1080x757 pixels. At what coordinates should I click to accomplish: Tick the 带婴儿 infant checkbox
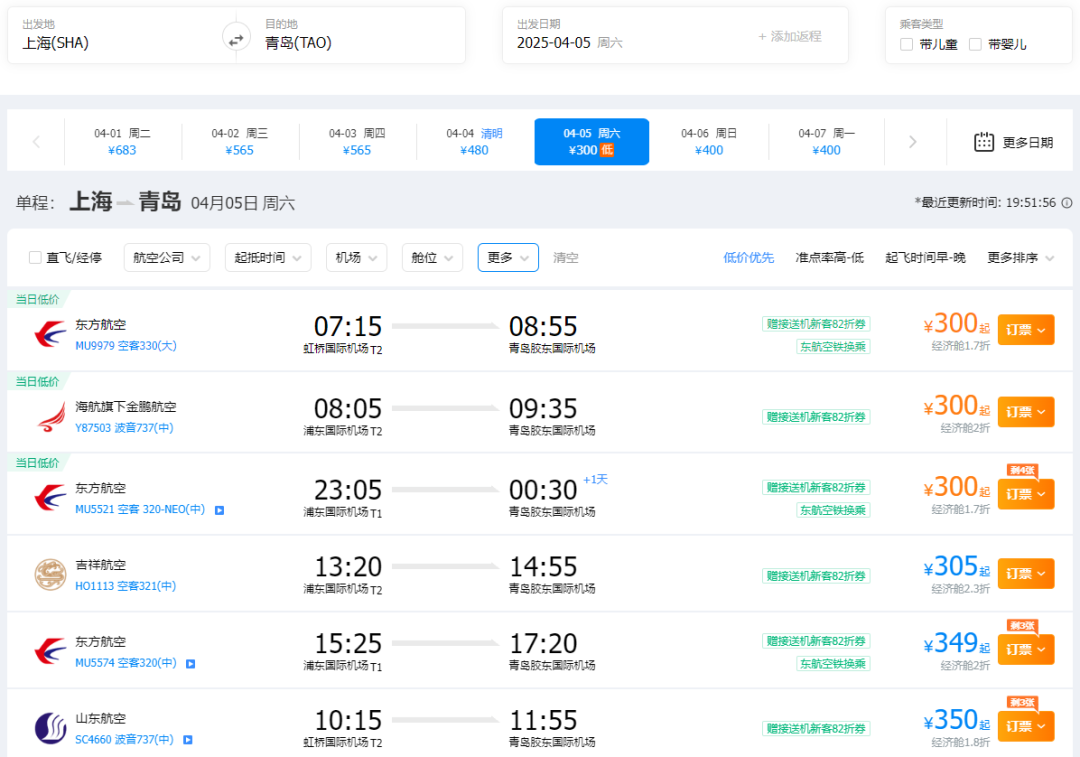975,44
